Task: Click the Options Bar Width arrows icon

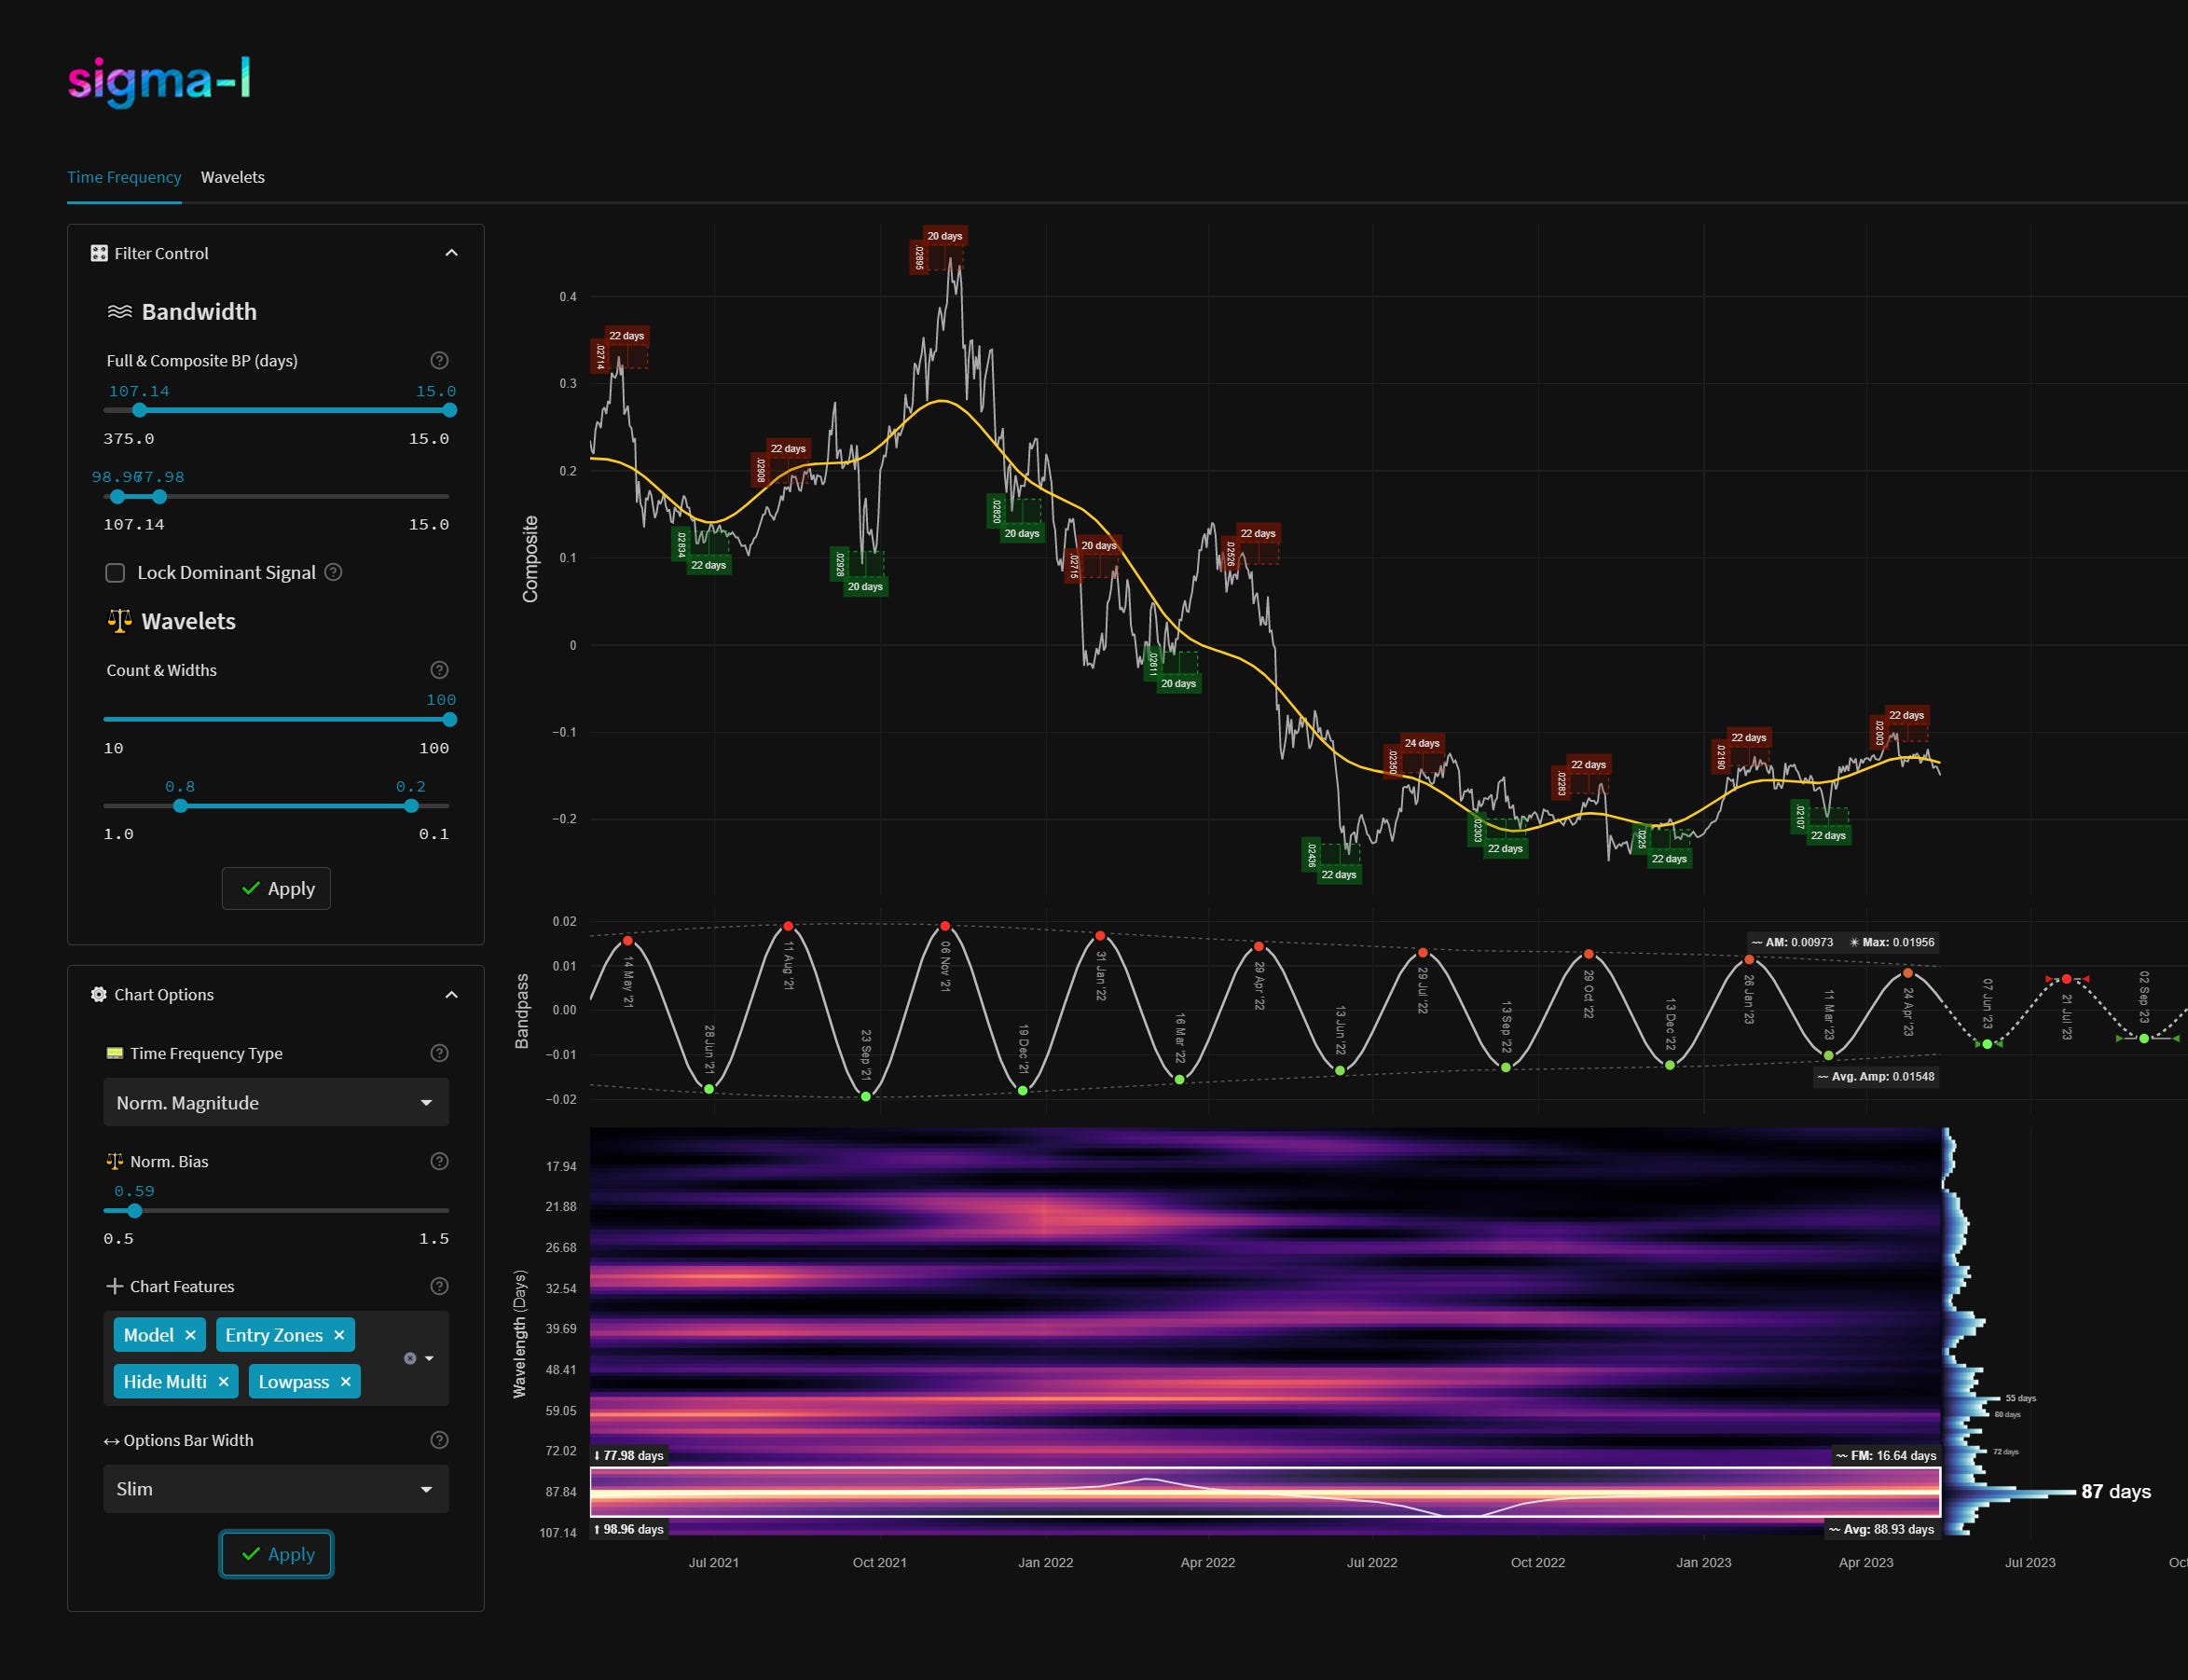Action: 112,1441
